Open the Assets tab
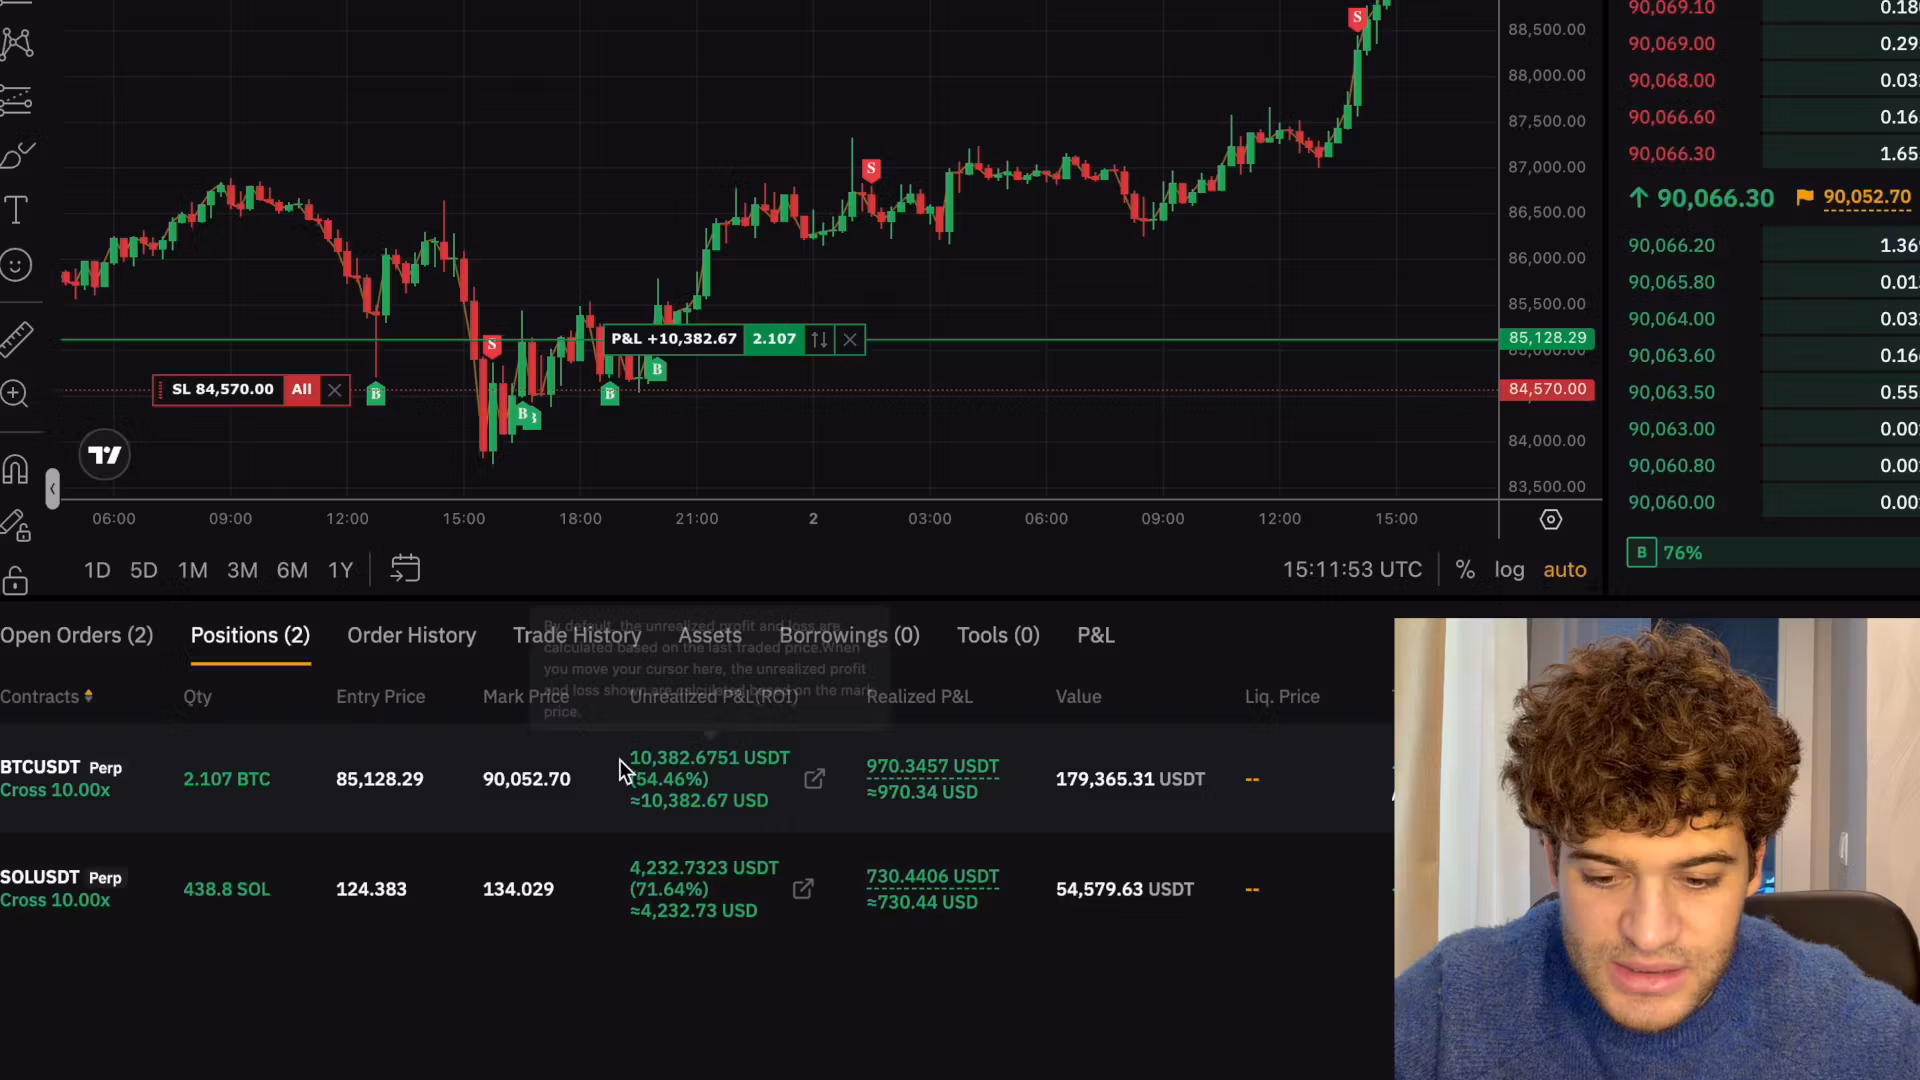Viewport: 1920px width, 1080px height. 710,635
